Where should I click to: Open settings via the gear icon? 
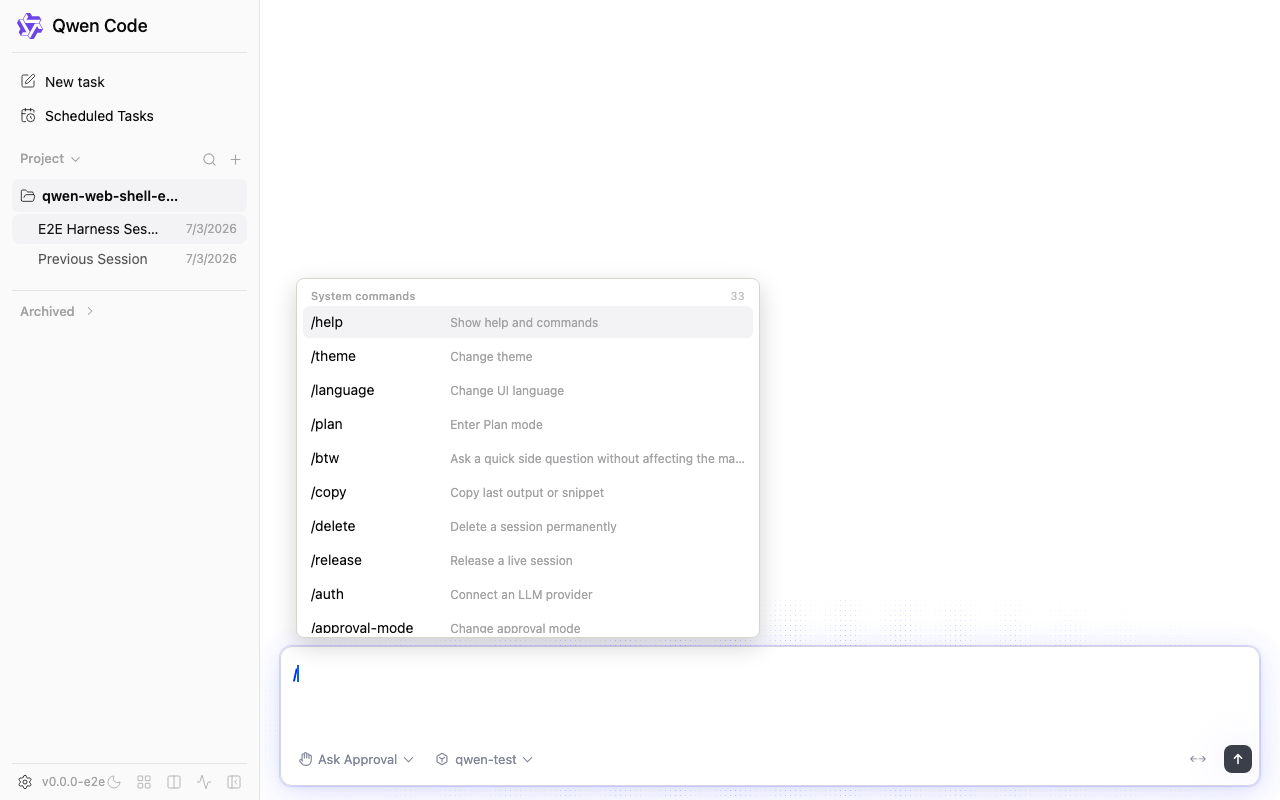tap(25, 782)
